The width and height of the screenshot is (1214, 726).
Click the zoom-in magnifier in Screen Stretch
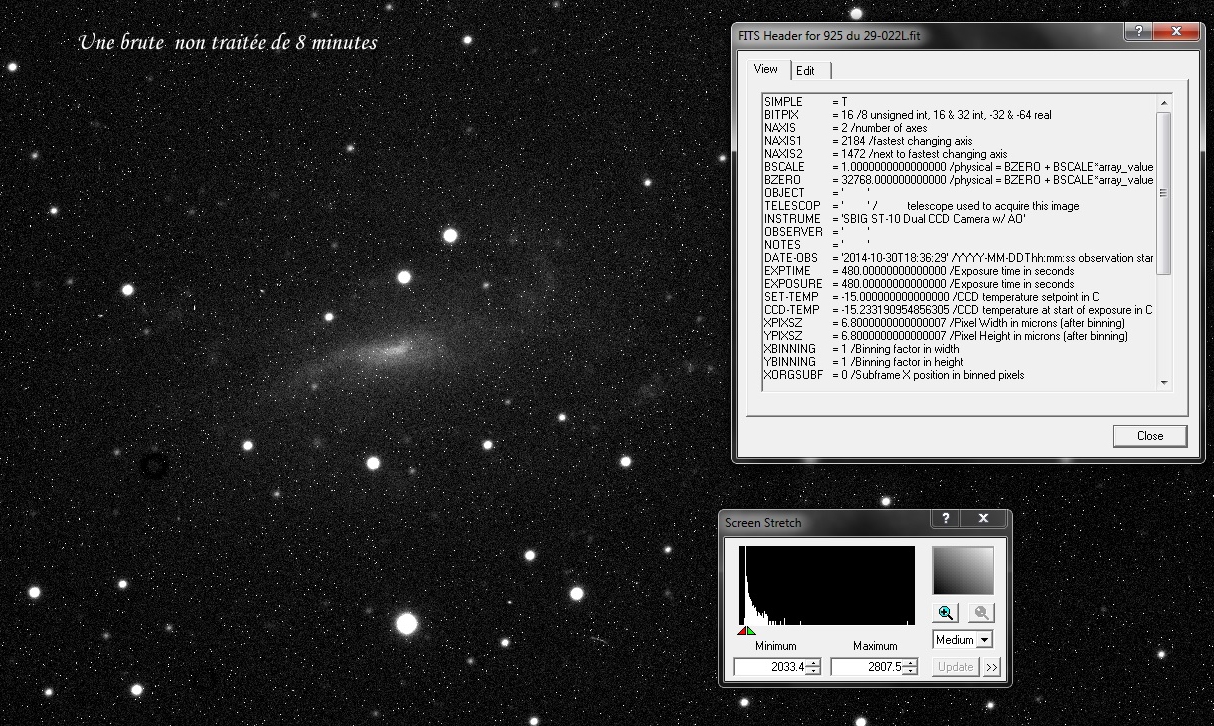point(946,613)
